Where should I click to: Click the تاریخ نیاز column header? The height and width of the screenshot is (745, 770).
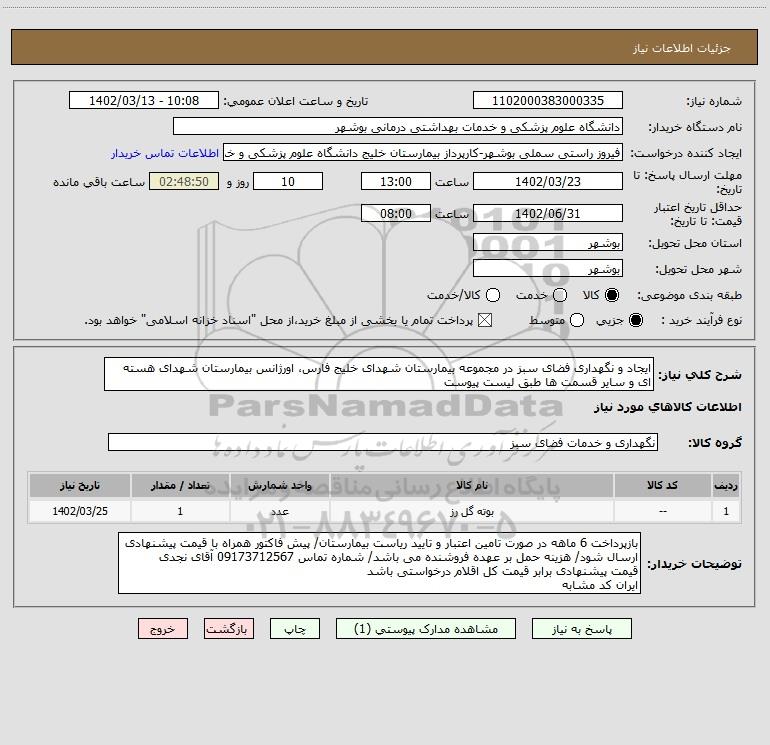click(x=80, y=485)
